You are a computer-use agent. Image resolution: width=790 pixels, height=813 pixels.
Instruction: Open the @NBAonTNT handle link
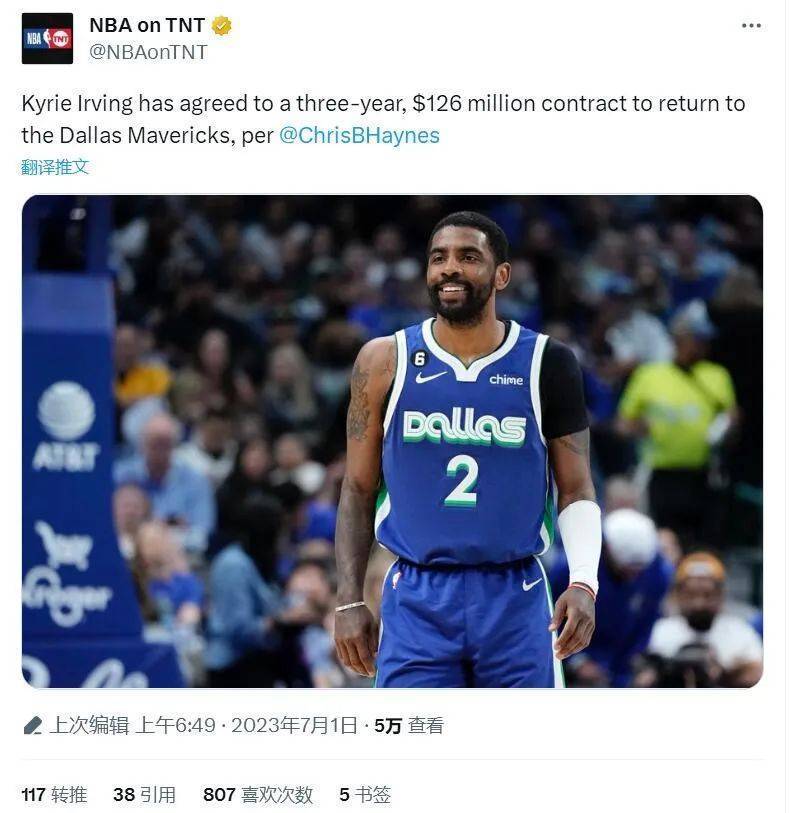(148, 52)
